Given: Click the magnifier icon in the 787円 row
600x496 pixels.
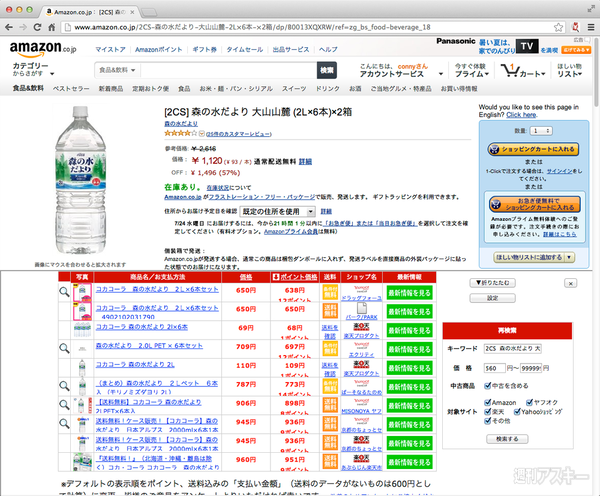Looking at the screenshot, I should pos(64,386).
